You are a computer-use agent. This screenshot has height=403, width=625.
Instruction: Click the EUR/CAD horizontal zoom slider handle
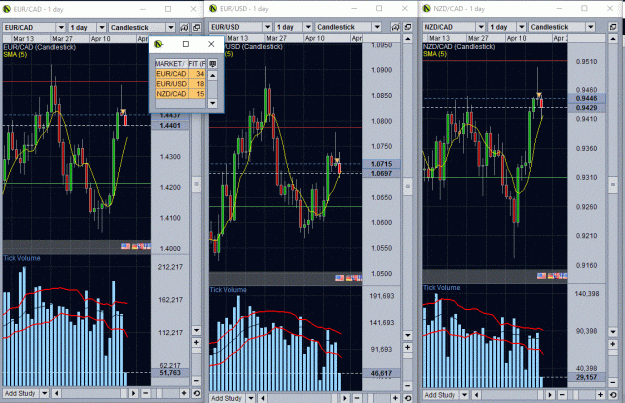(x=159, y=393)
